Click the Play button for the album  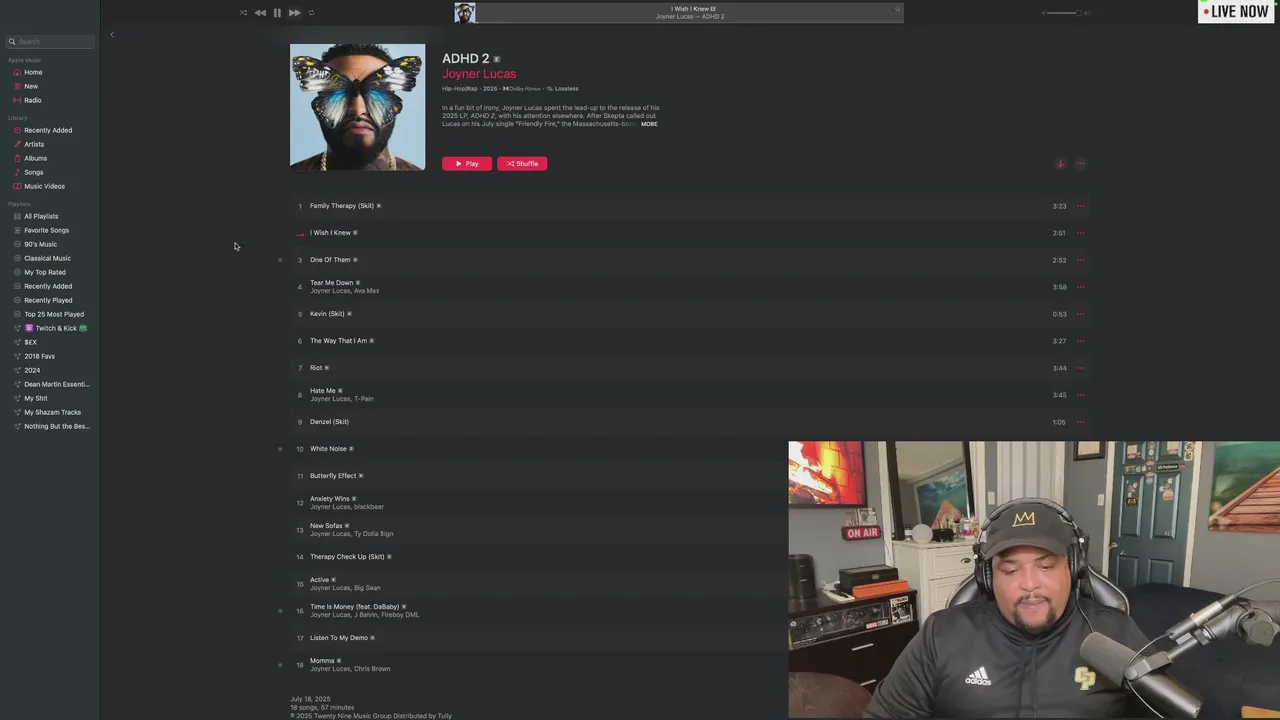coord(467,163)
